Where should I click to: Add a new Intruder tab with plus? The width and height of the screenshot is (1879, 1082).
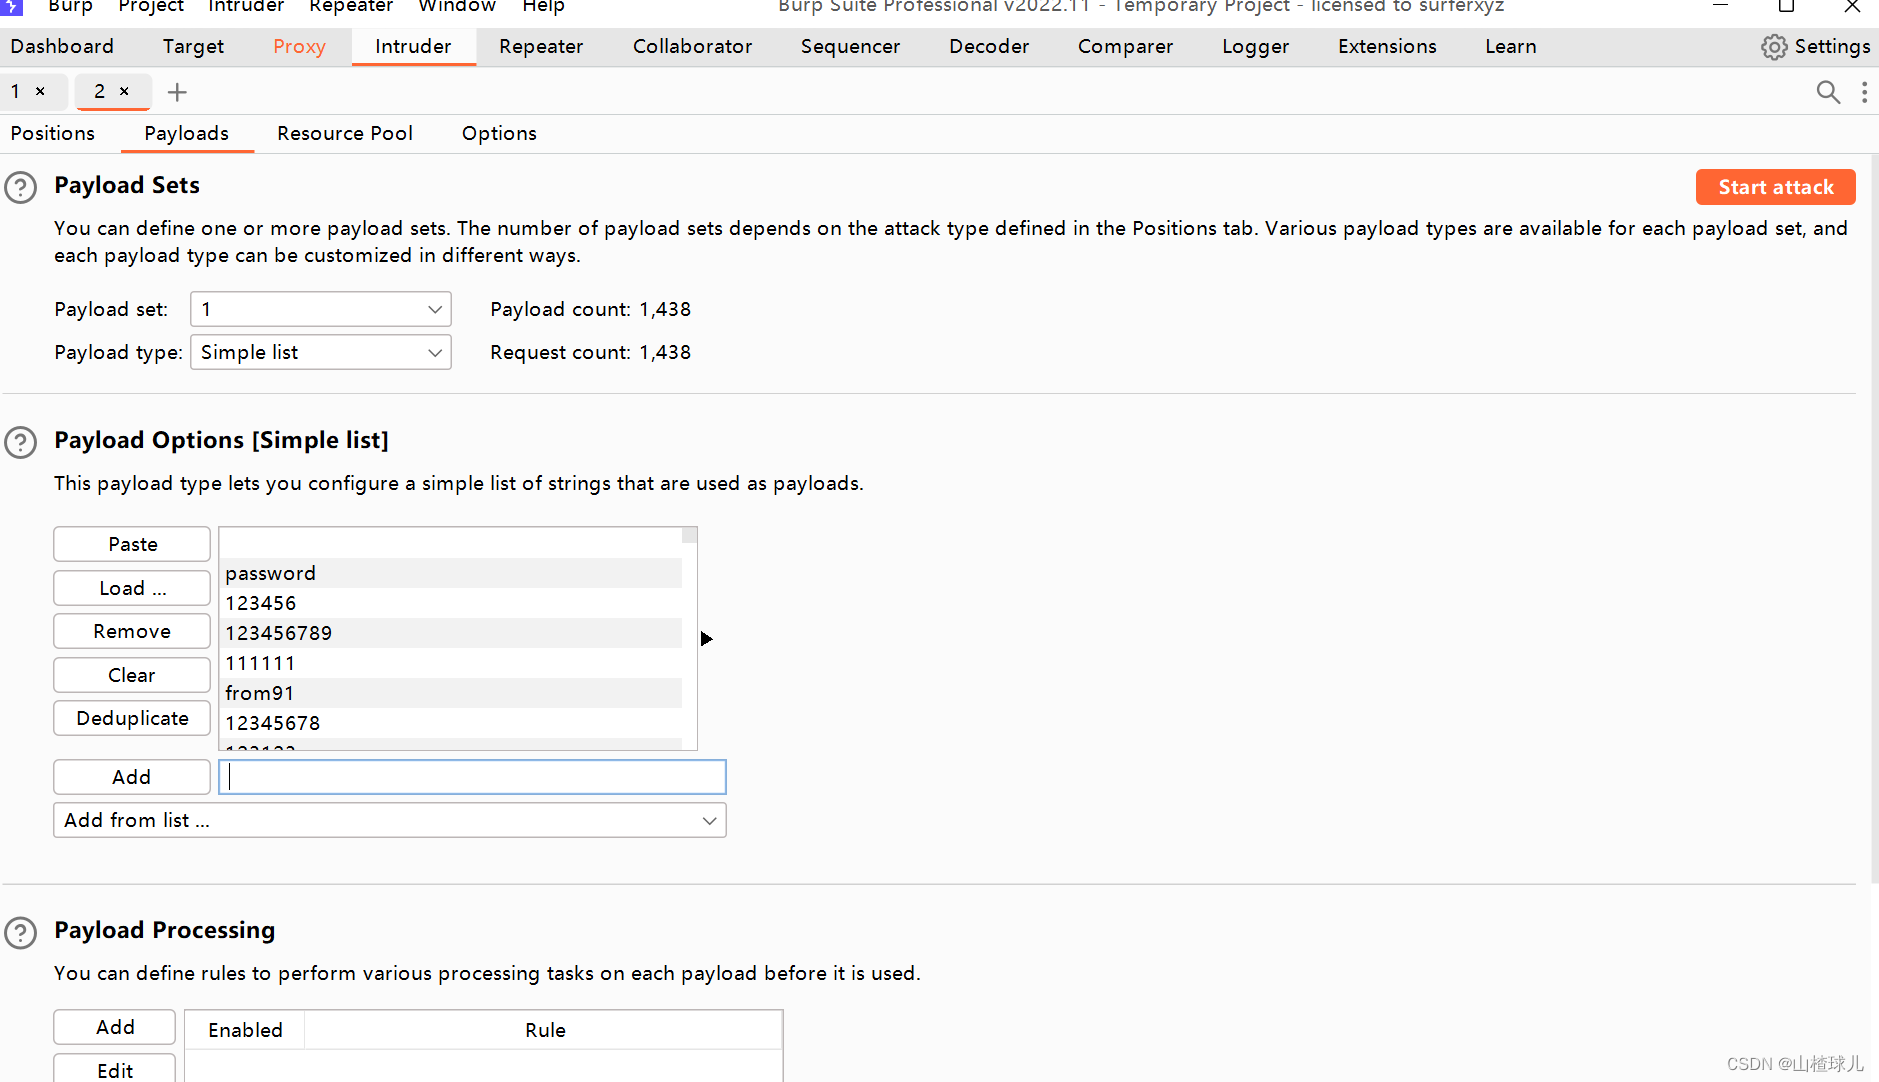point(177,92)
